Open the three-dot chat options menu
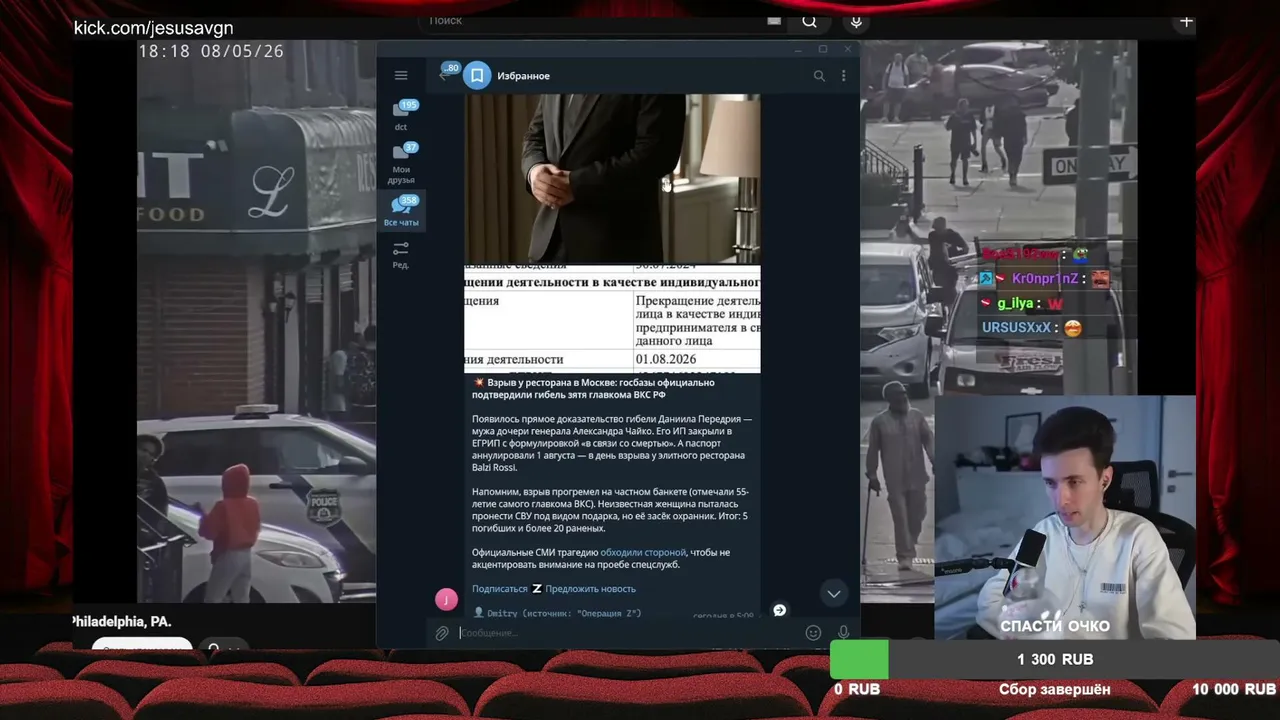 (843, 75)
